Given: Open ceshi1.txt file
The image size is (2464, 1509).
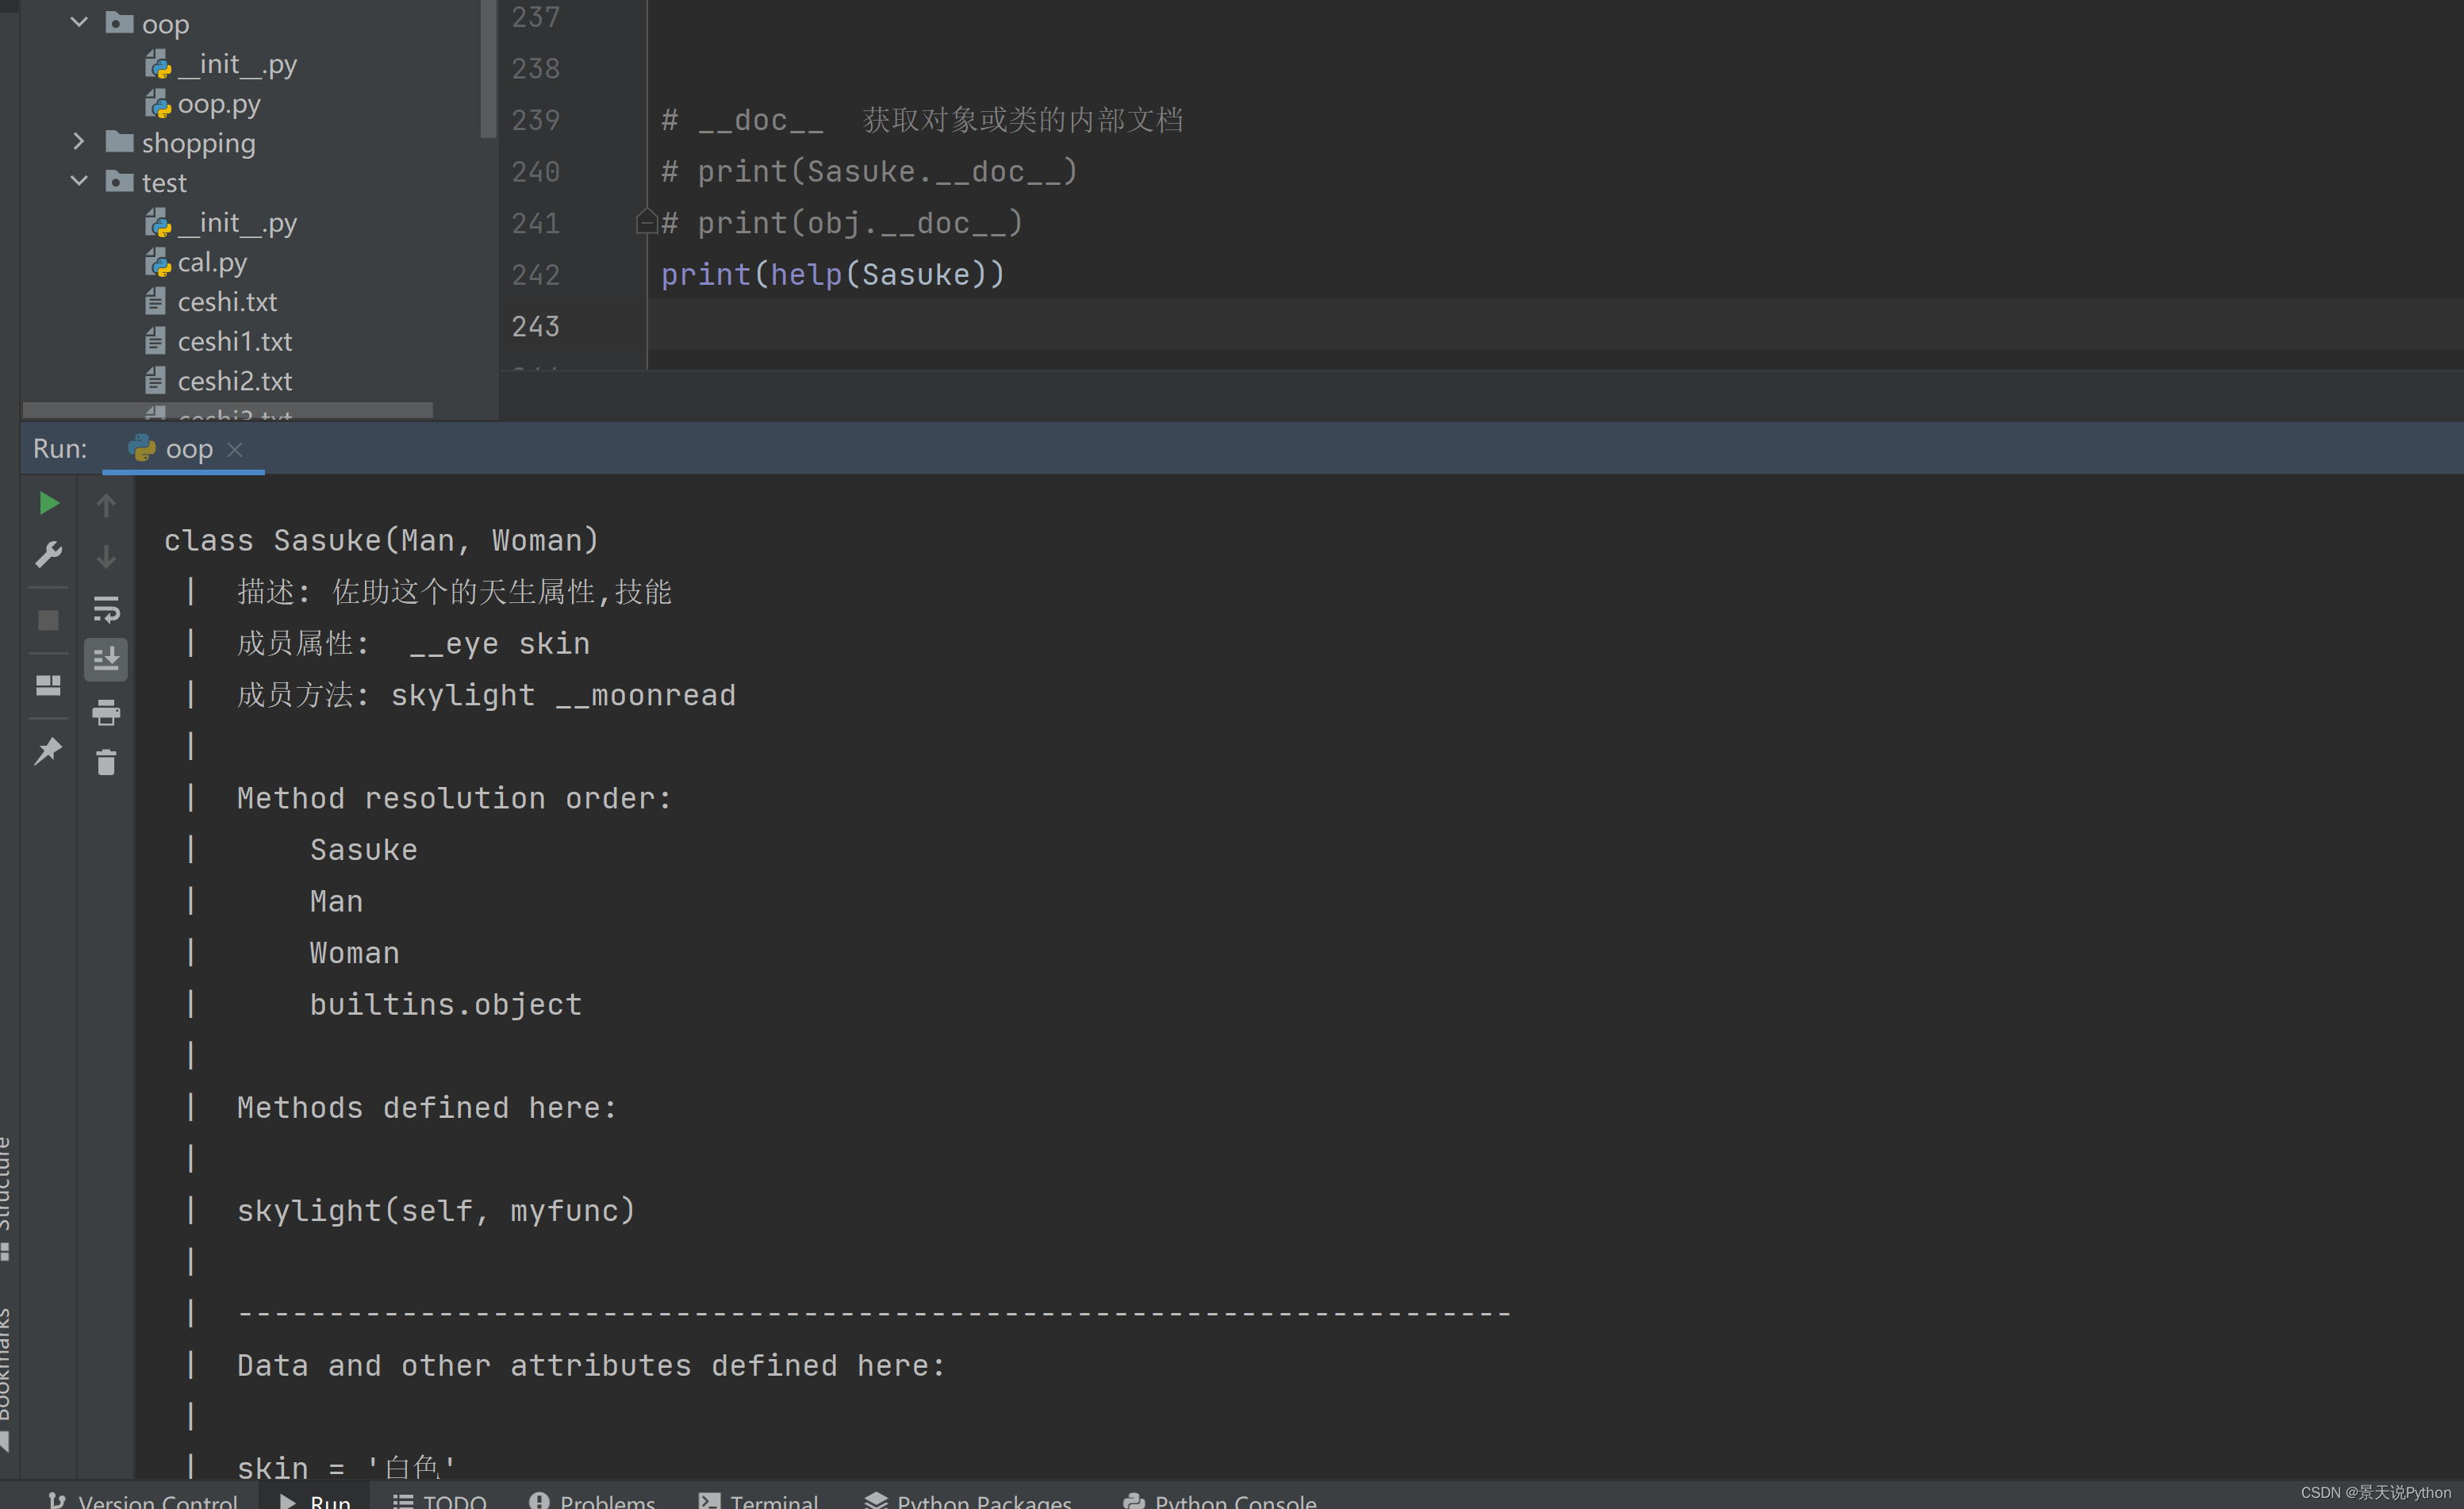Looking at the screenshot, I should (x=235, y=341).
